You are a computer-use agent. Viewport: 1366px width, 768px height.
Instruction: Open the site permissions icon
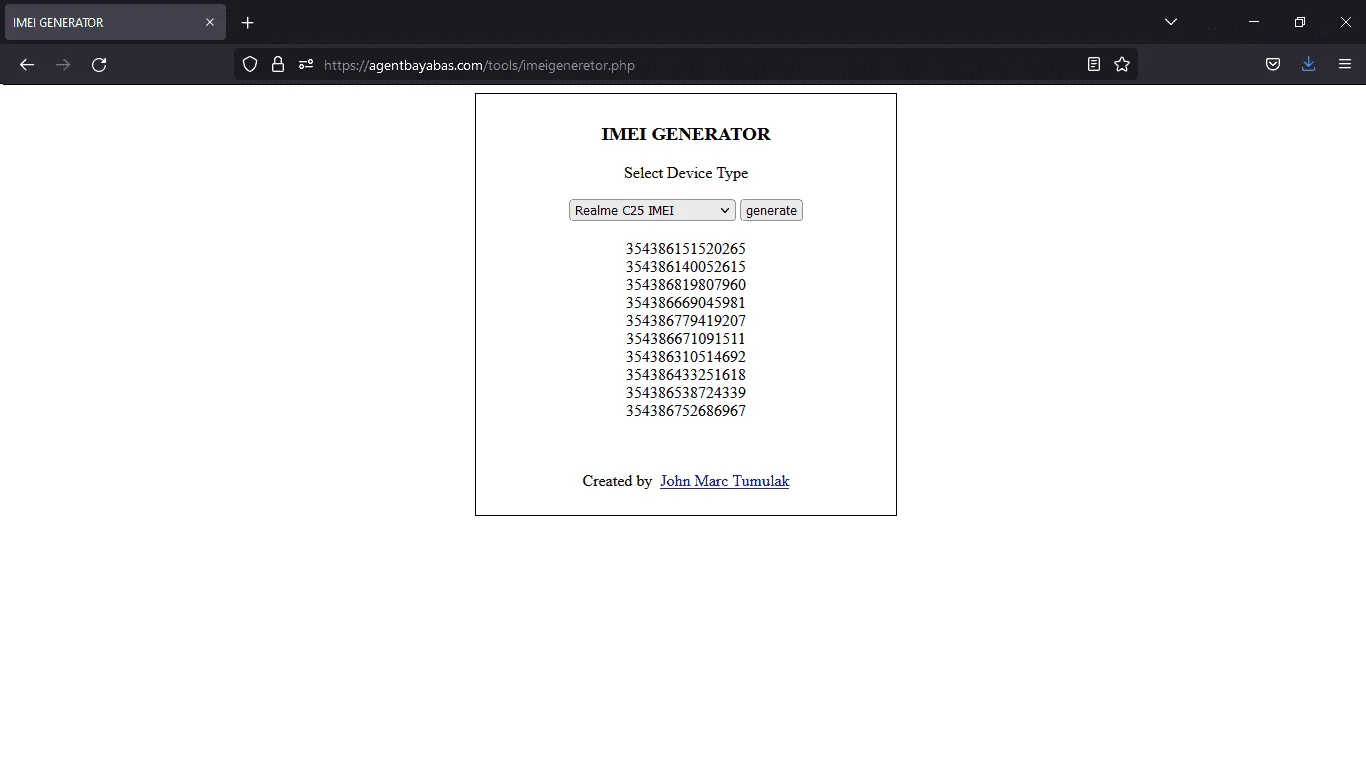tap(306, 64)
